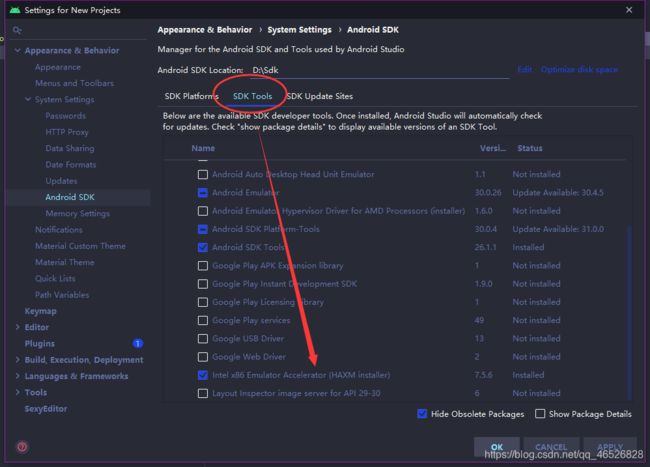Viewport: 650px width, 467px height.
Task: Open Material Custom Theme settings
Action: coord(80,246)
